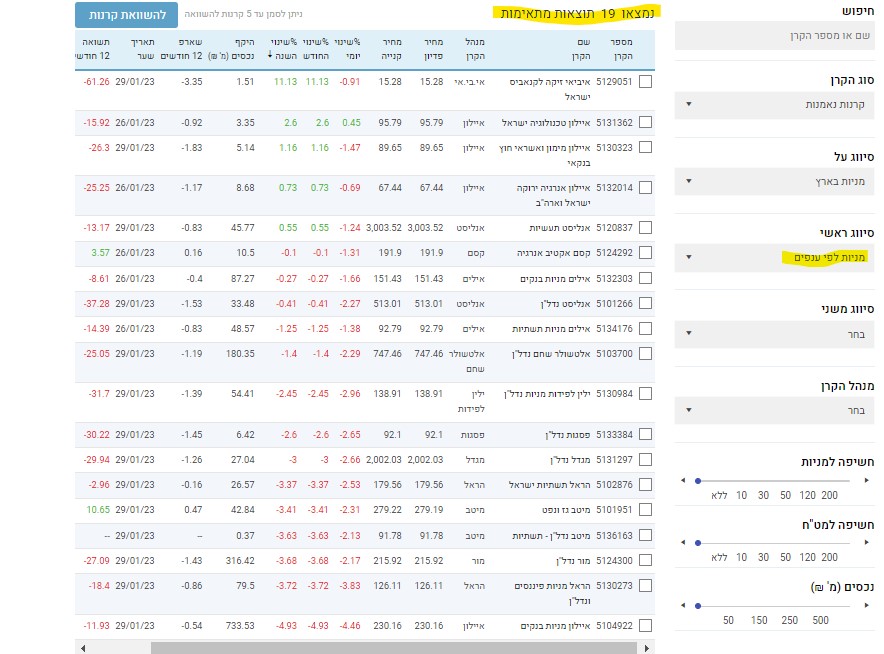Tick checkbox for fund 5124292
This screenshot has height=654, width=884.
coord(646,253)
